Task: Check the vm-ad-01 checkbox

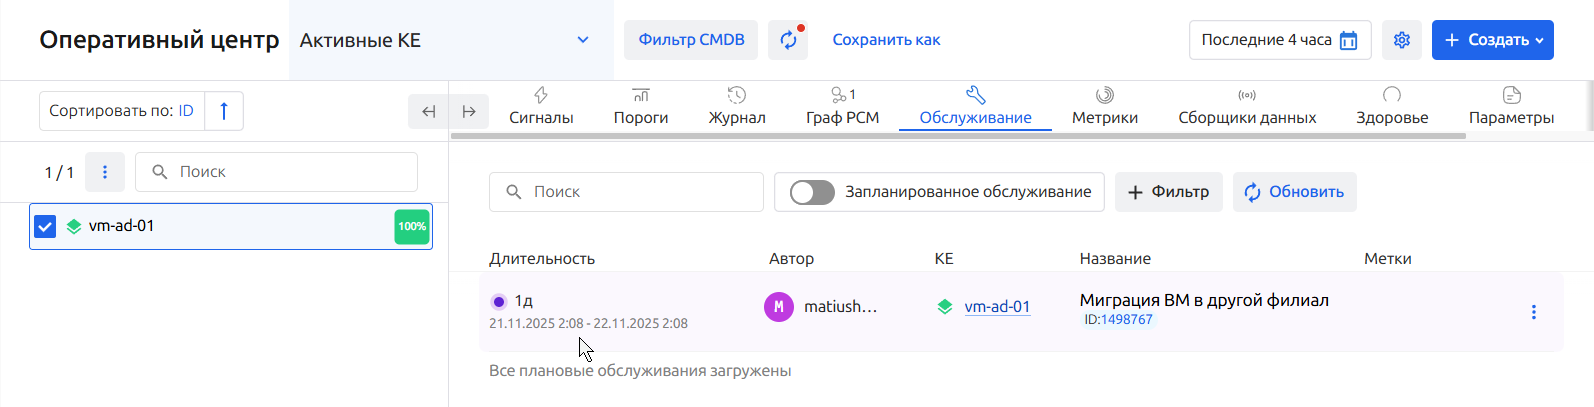Action: pos(45,226)
